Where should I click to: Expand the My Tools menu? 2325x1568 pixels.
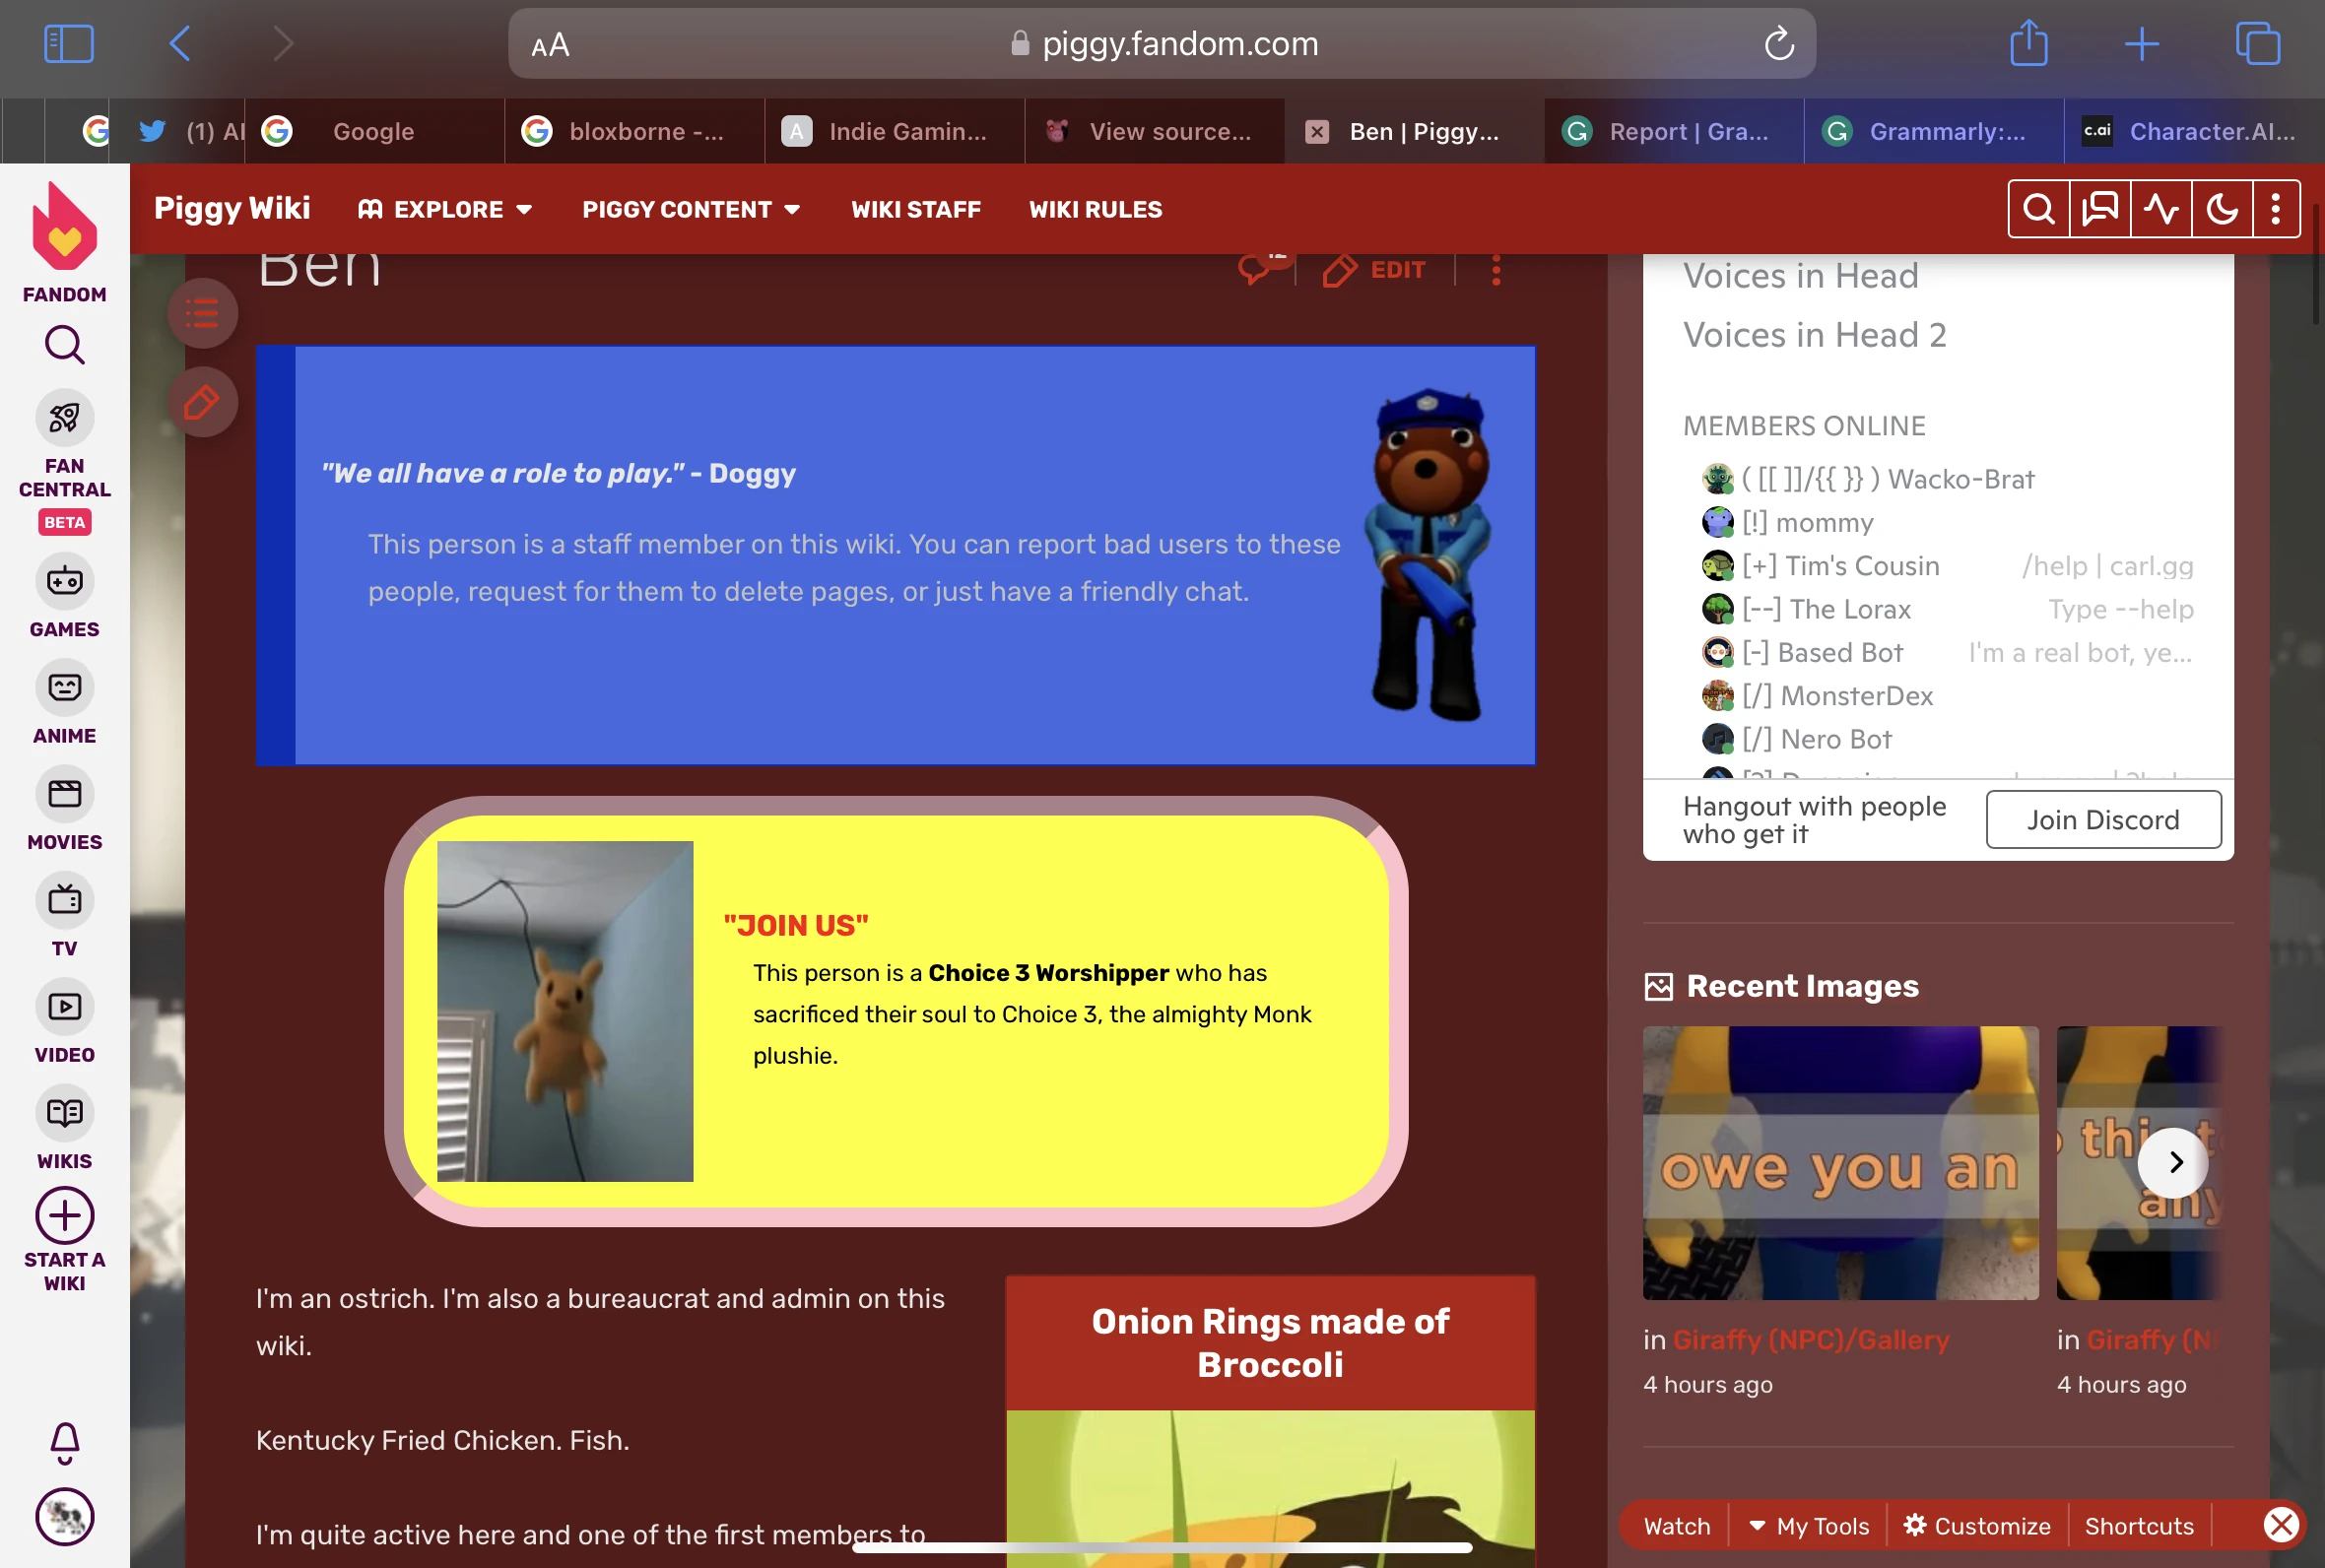(1808, 1526)
